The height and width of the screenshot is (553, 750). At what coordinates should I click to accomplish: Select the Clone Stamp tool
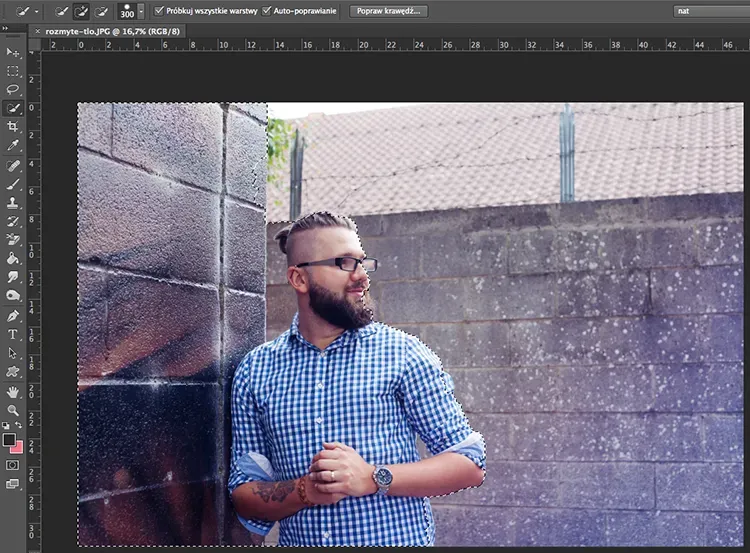[x=13, y=203]
